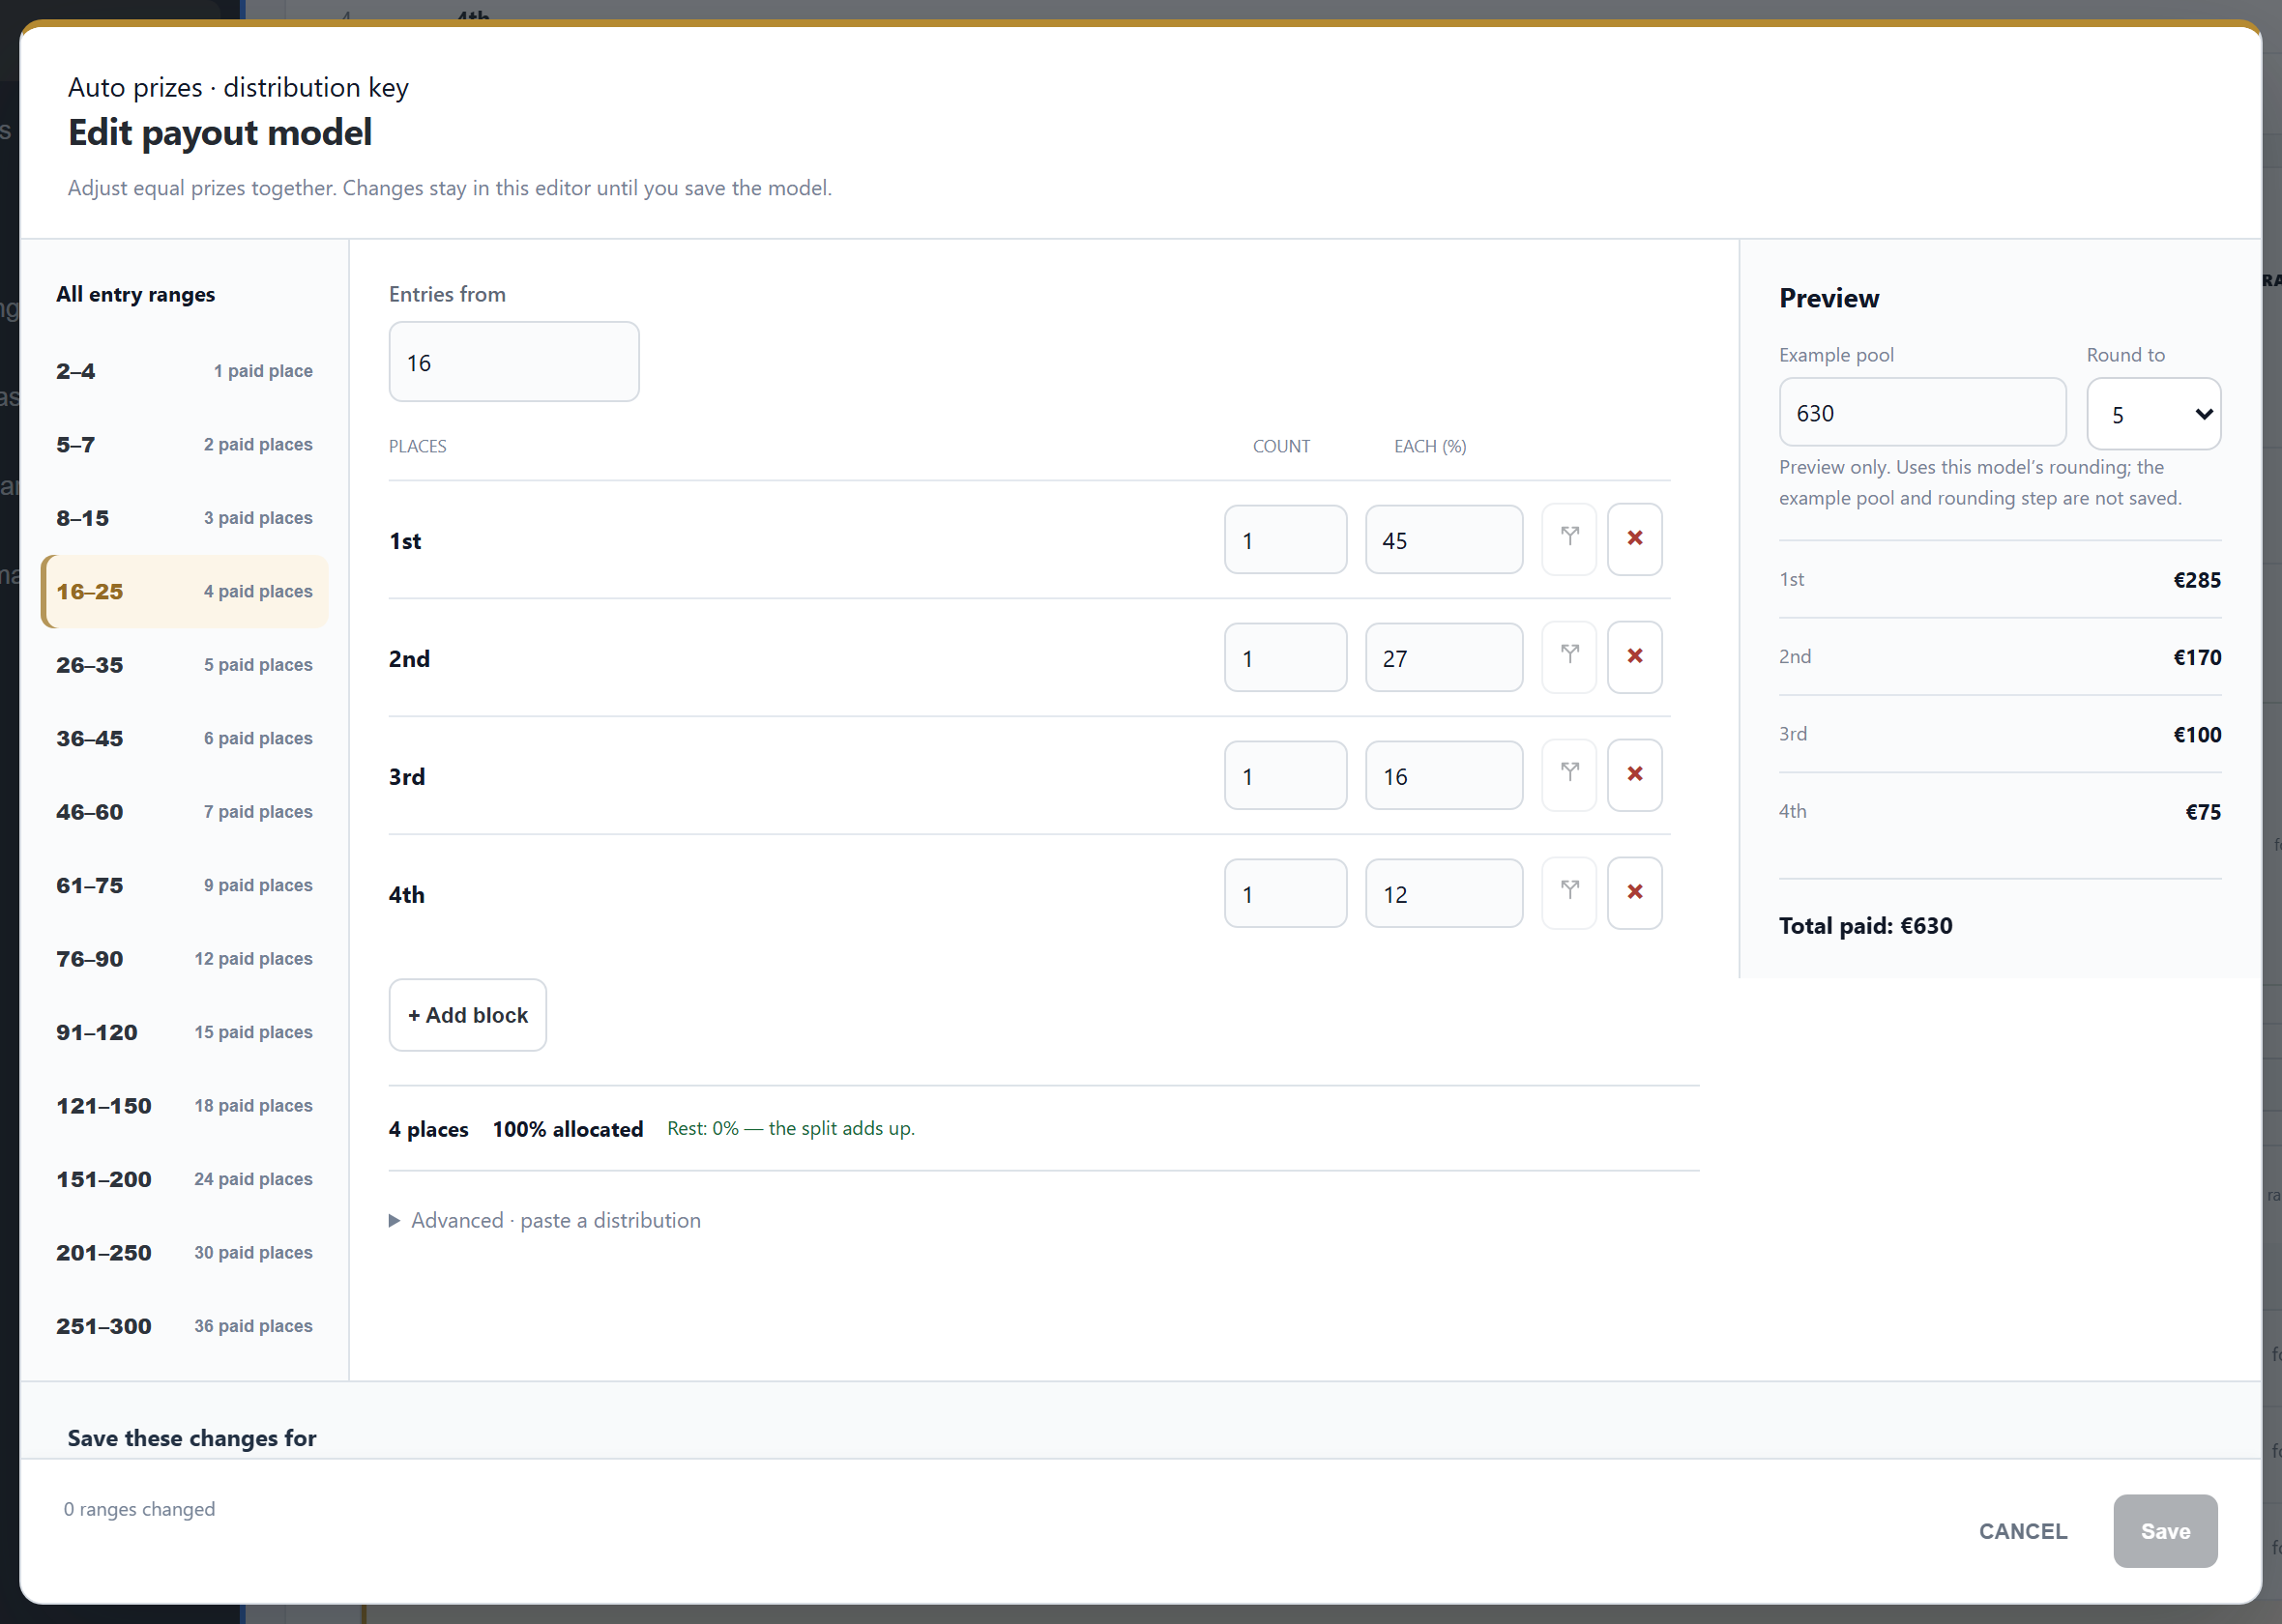2282x1624 pixels.
Task: Remove the 2nd place block with red X
Action: click(x=1635, y=657)
